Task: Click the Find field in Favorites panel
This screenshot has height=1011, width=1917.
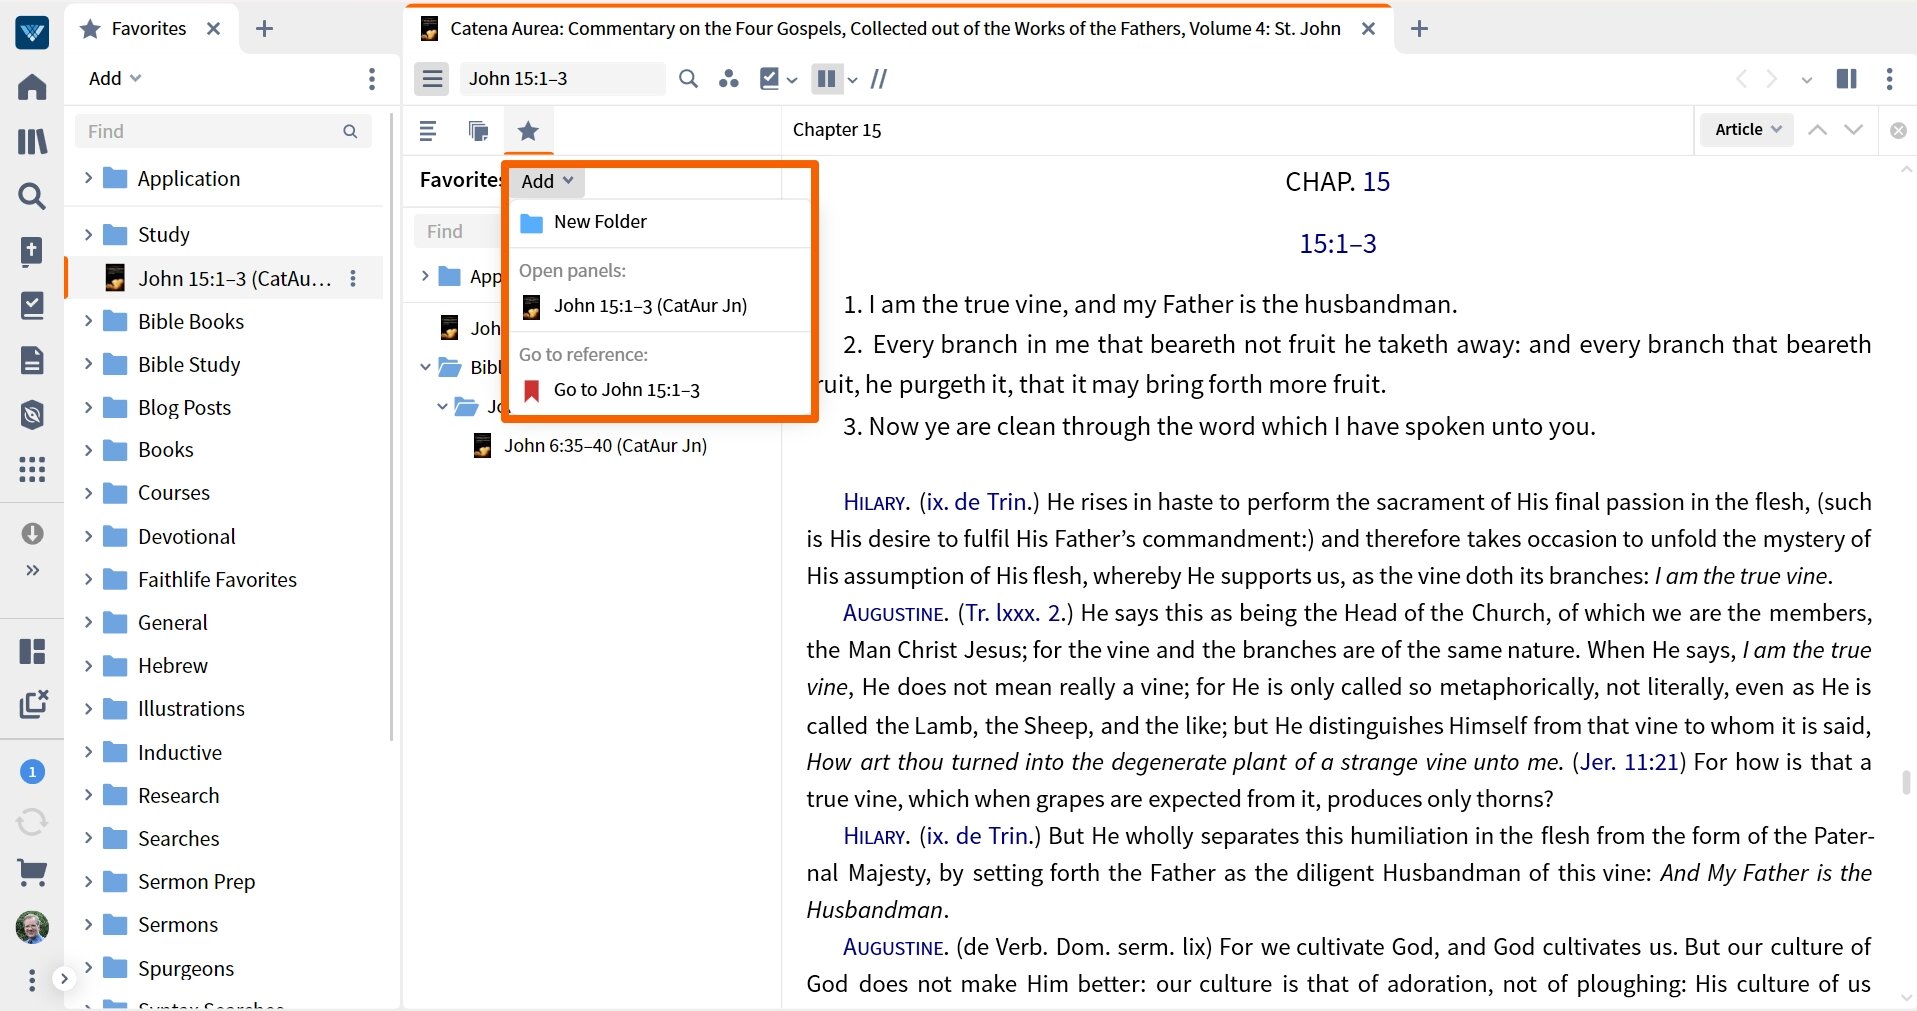Action: point(222,131)
